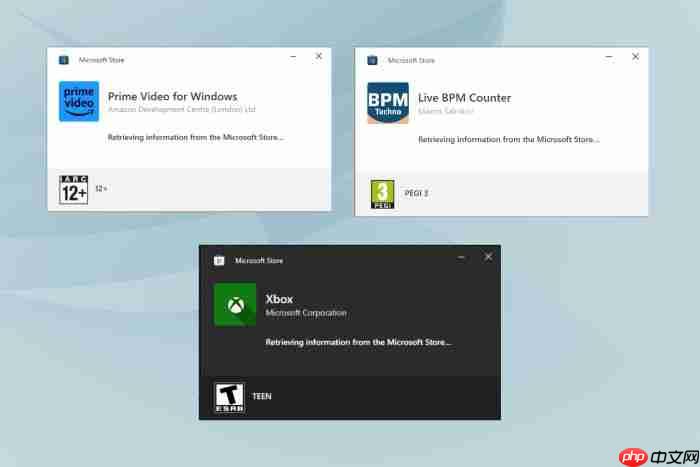The height and width of the screenshot is (467, 700).
Task: Close the Prime Video Store window
Action: pos(319,57)
